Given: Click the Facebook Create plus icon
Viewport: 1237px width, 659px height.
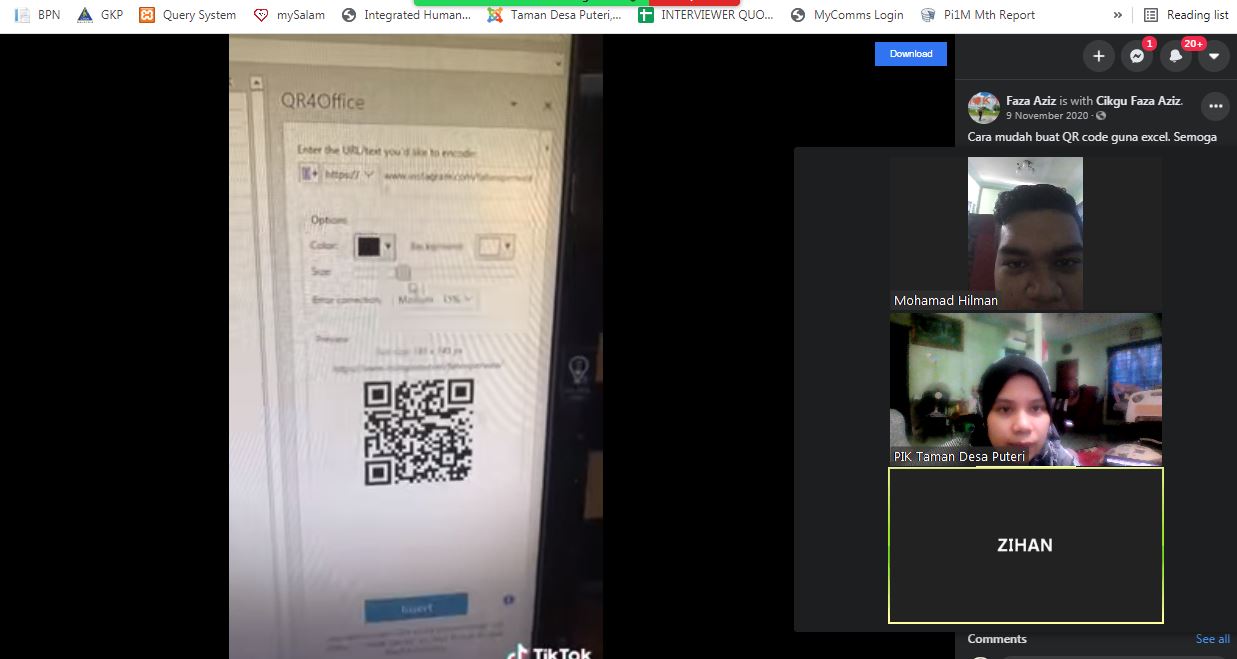Looking at the screenshot, I should click(x=1098, y=56).
